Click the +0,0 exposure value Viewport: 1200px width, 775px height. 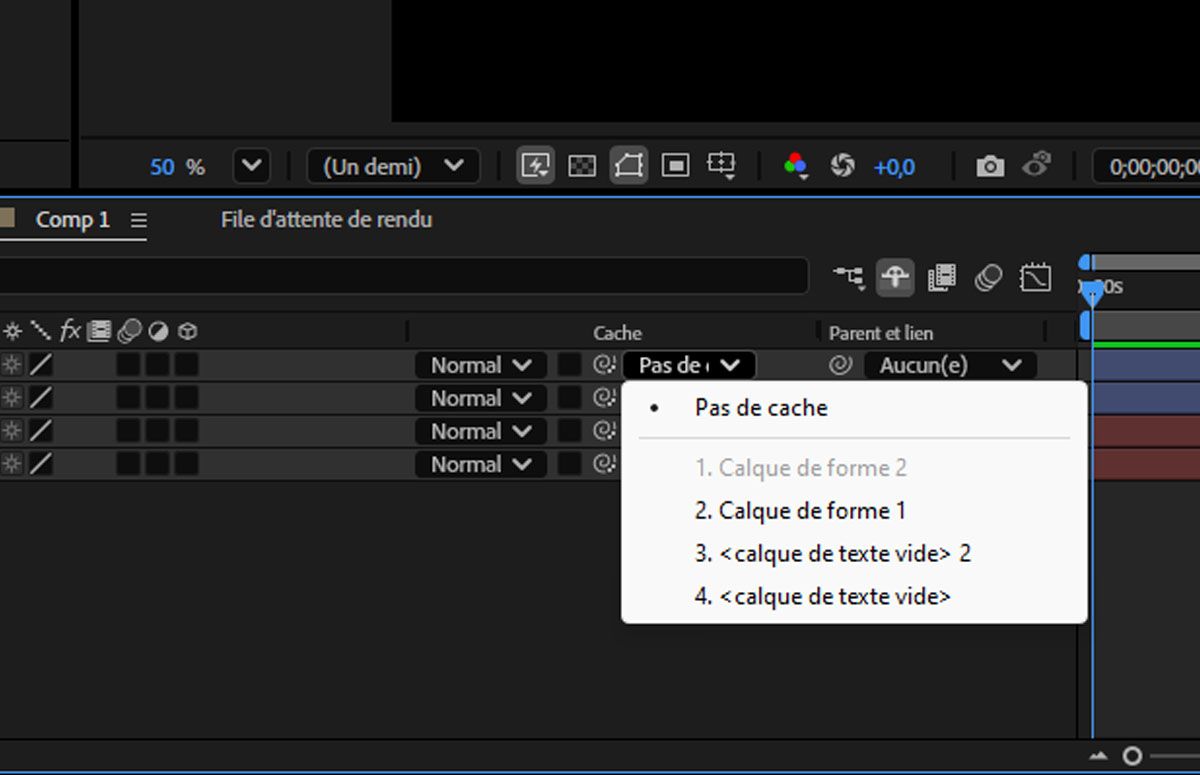click(894, 167)
